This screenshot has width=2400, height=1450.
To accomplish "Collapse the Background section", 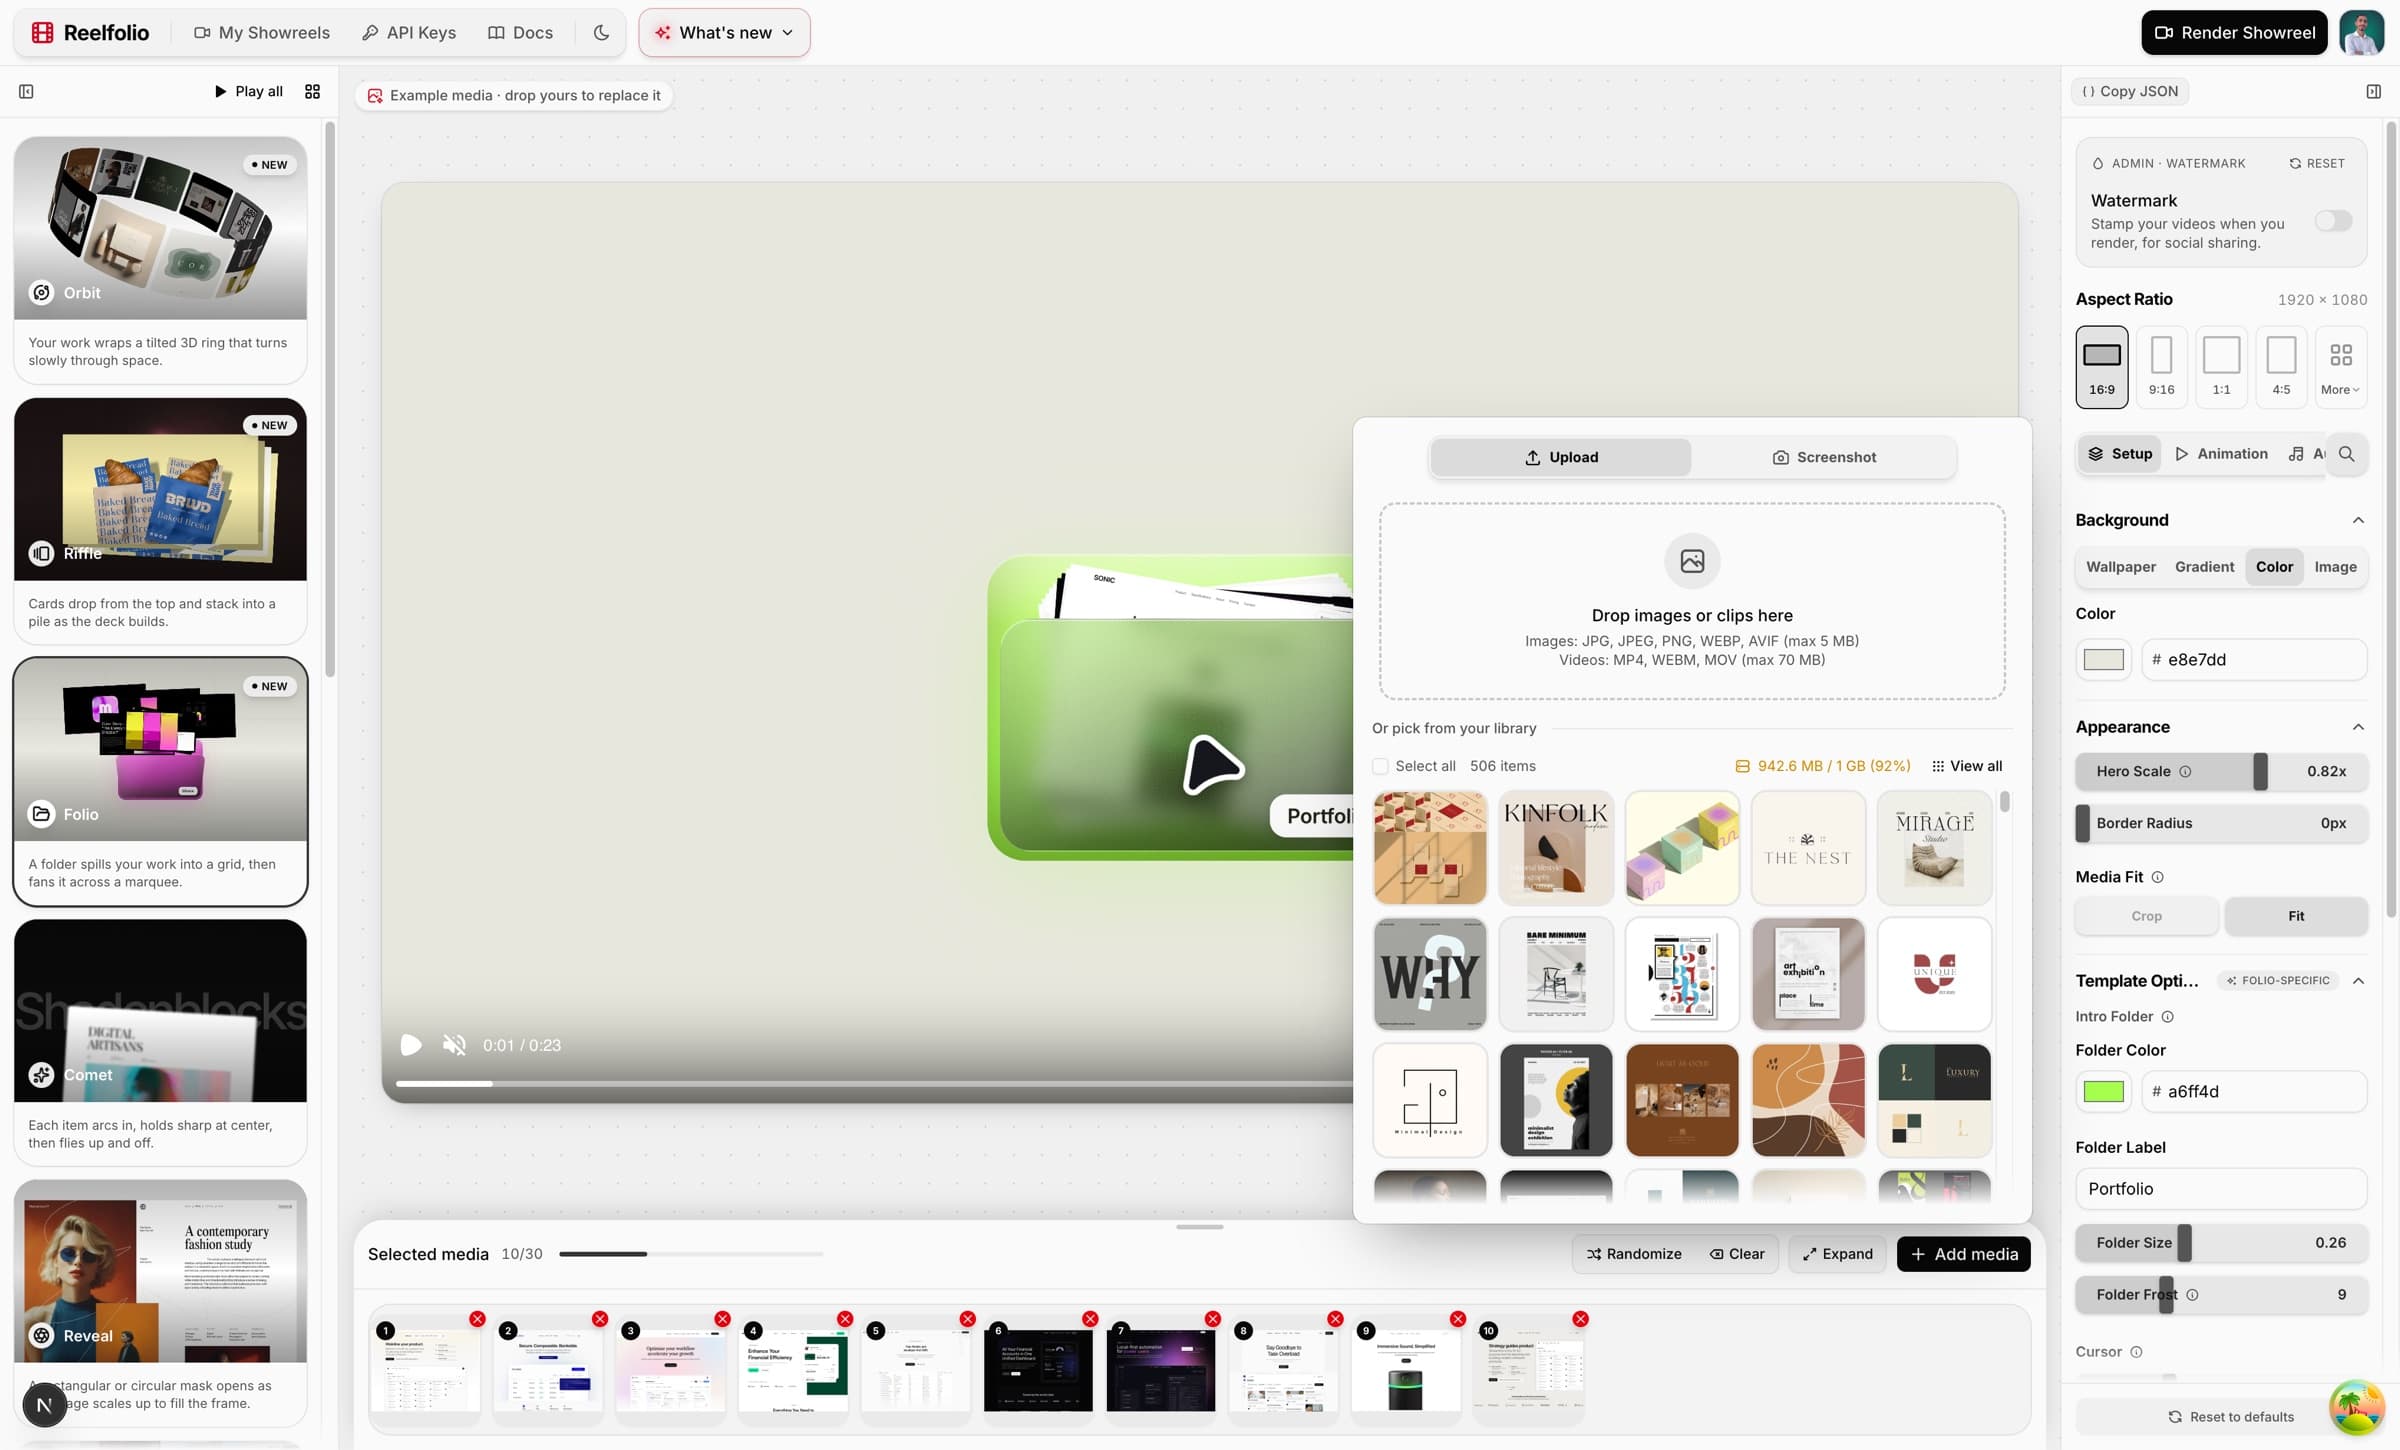I will click(2358, 520).
